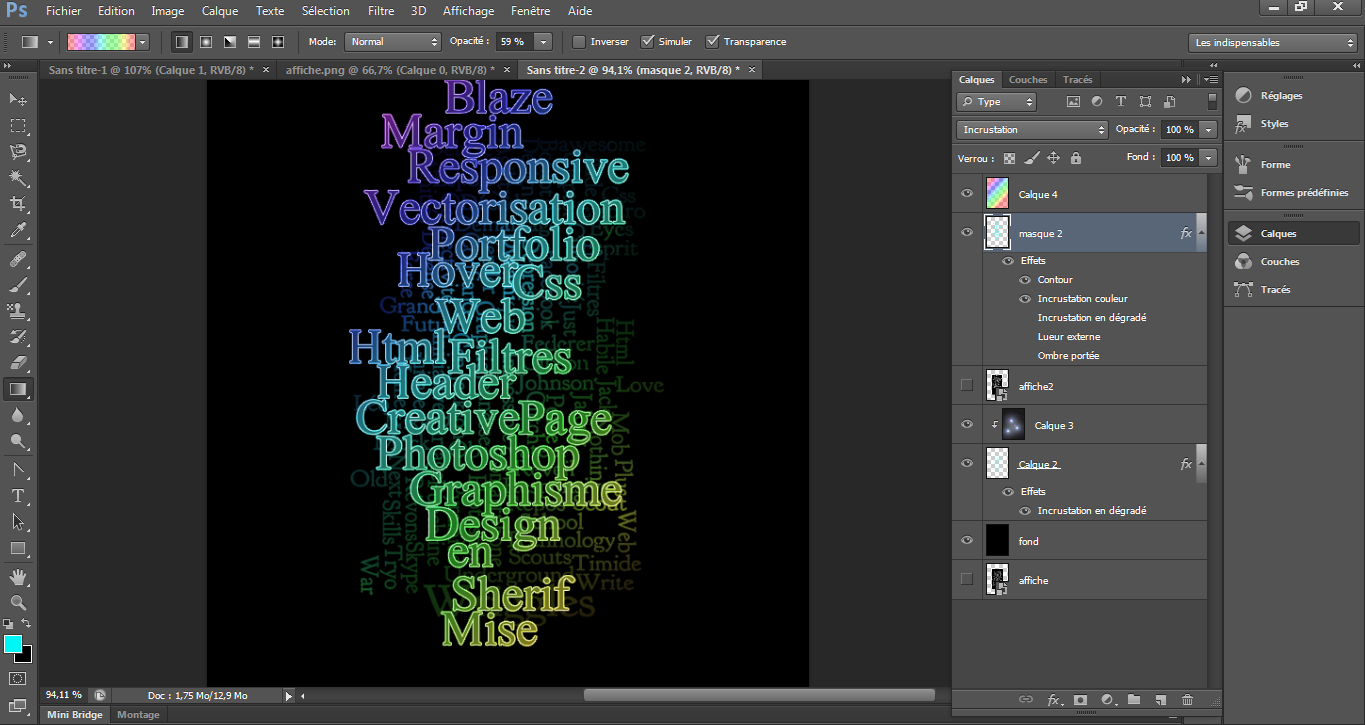The width and height of the screenshot is (1365, 725).
Task: Toggle visibility of Contour effect
Action: pos(1025,280)
